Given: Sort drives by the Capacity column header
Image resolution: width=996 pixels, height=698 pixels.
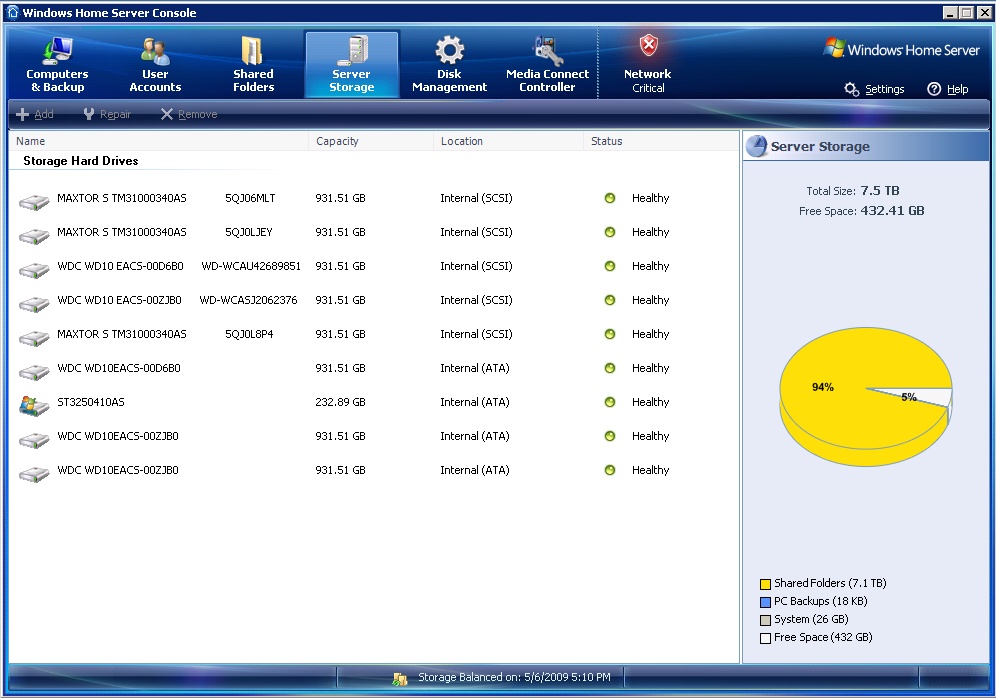Looking at the screenshot, I should (x=337, y=141).
